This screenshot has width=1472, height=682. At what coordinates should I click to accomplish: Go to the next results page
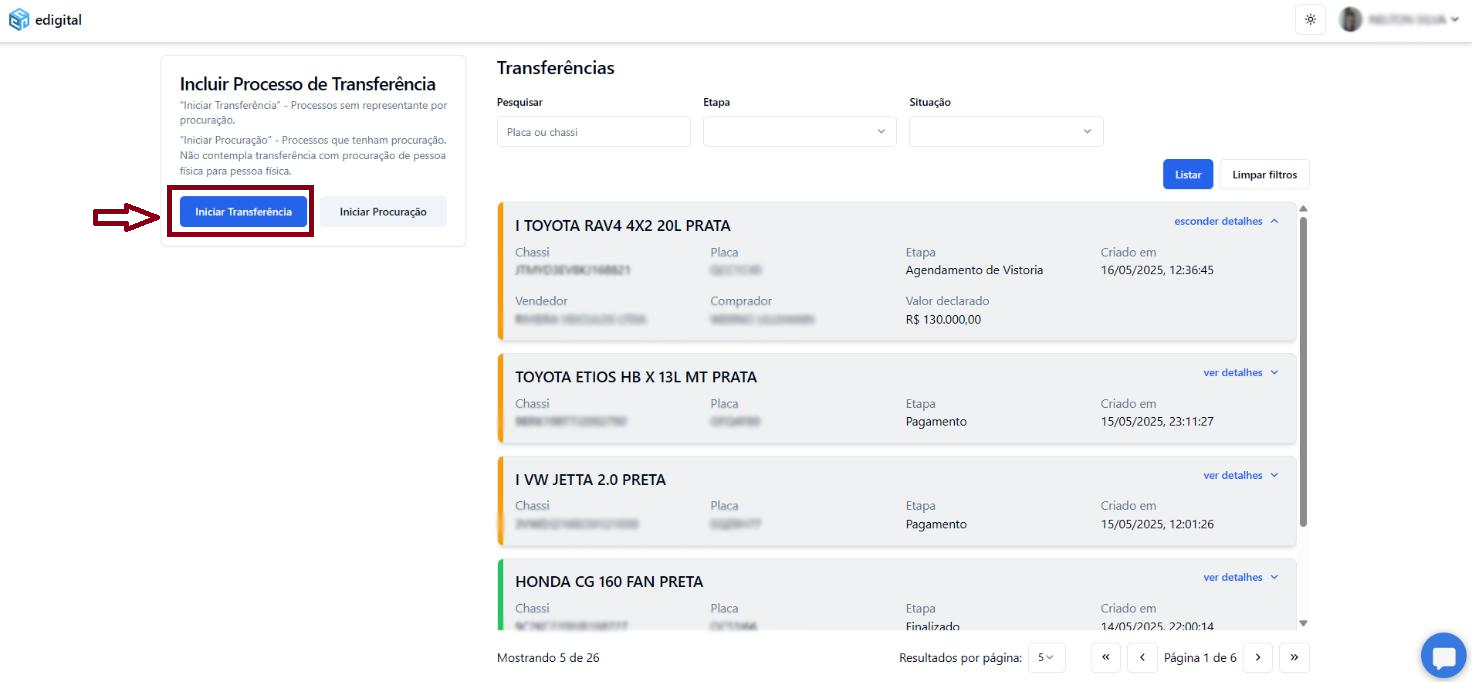pyautogui.click(x=1257, y=658)
